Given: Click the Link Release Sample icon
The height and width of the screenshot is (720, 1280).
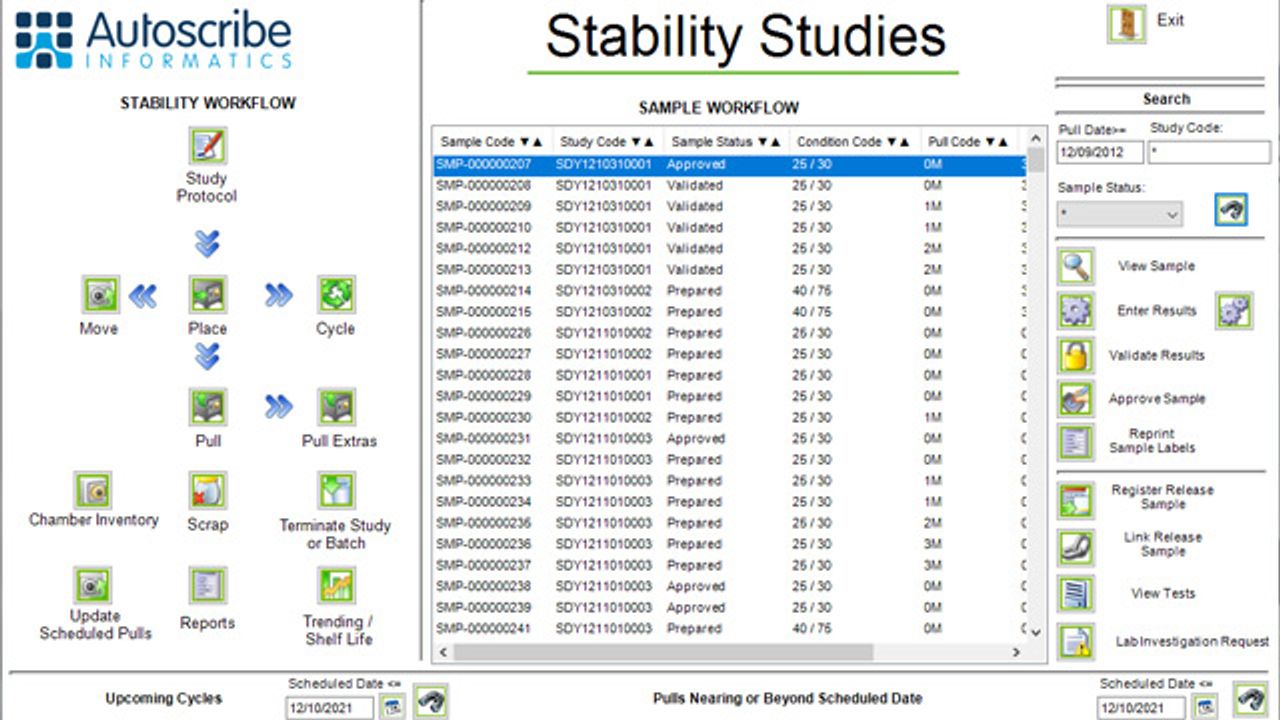Looking at the screenshot, I should [x=1076, y=546].
